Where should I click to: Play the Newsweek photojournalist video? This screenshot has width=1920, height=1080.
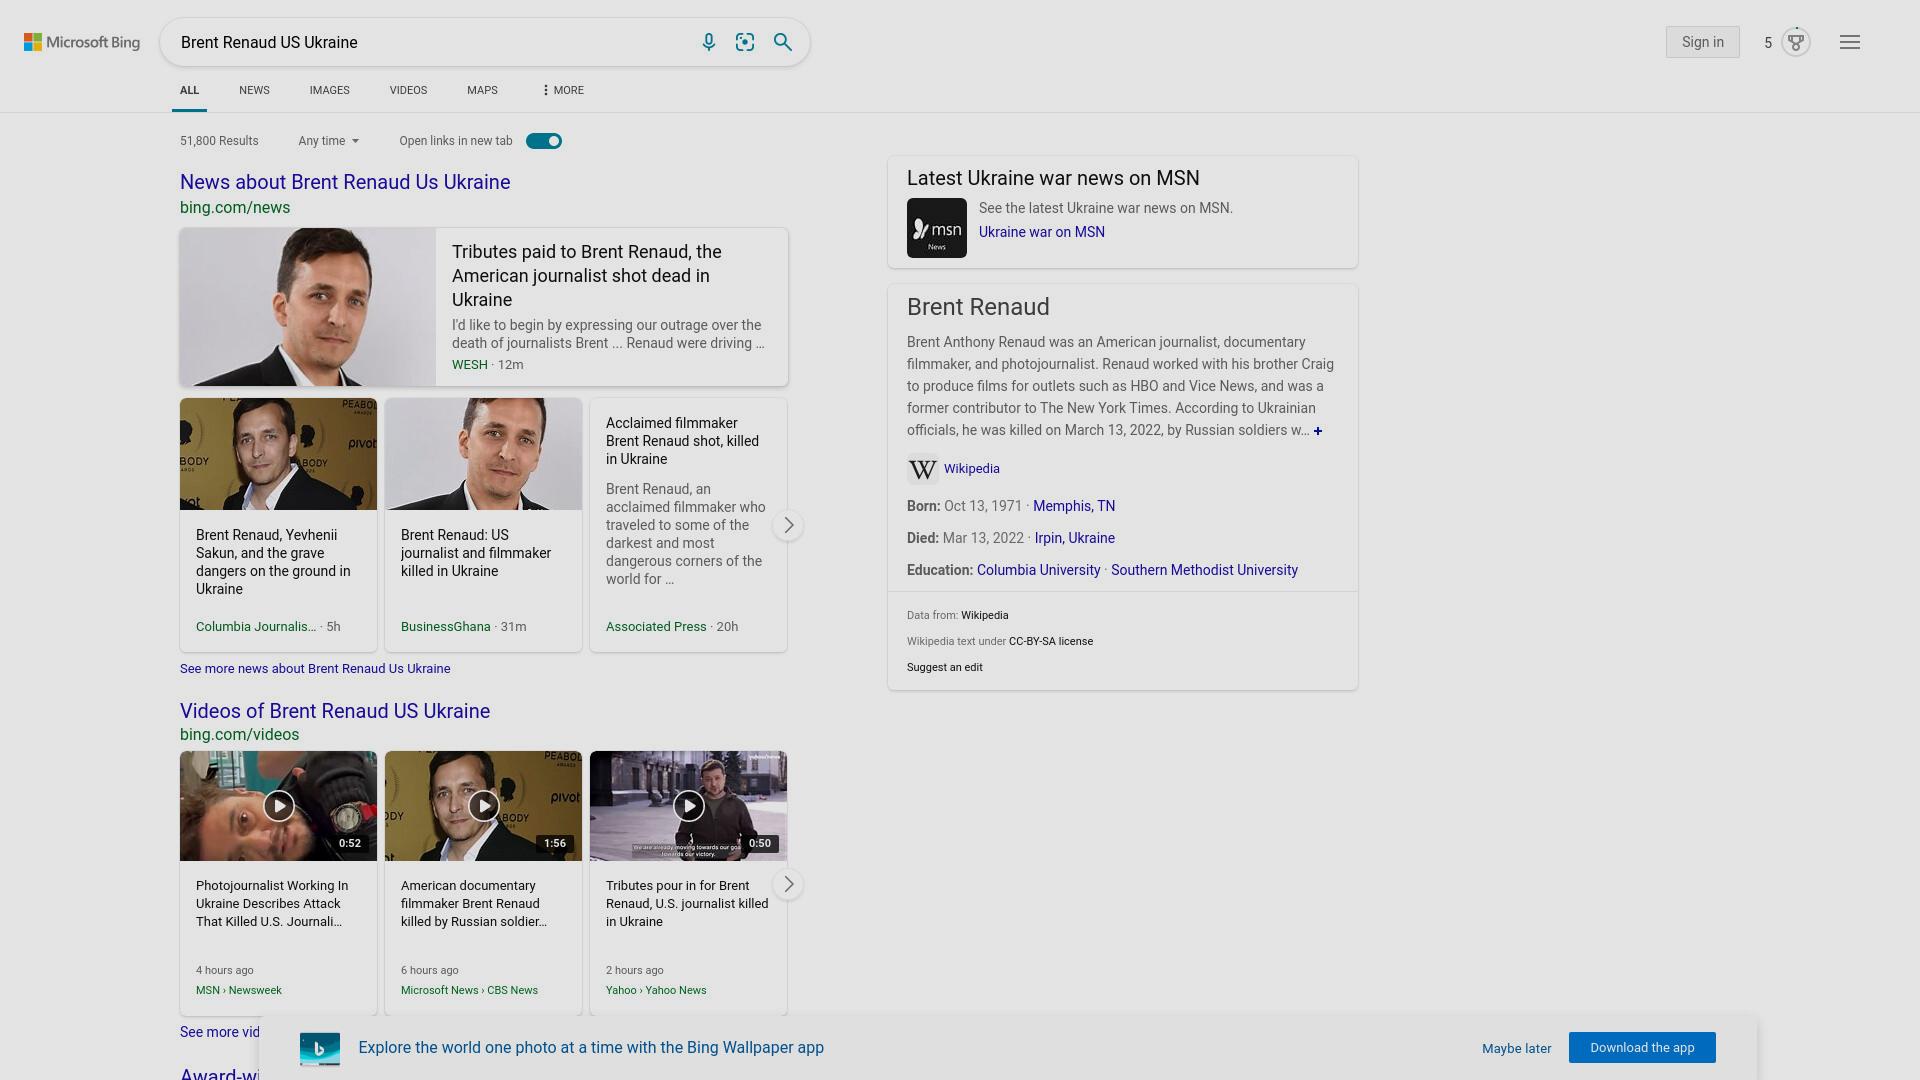click(x=278, y=806)
